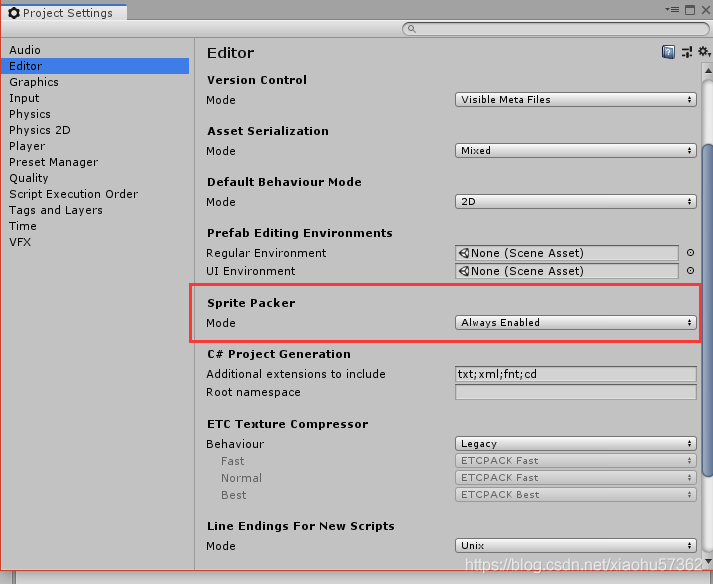This screenshot has width=713, height=584.
Task: Open Default Behaviour Mode dropdown
Action: 576,201
